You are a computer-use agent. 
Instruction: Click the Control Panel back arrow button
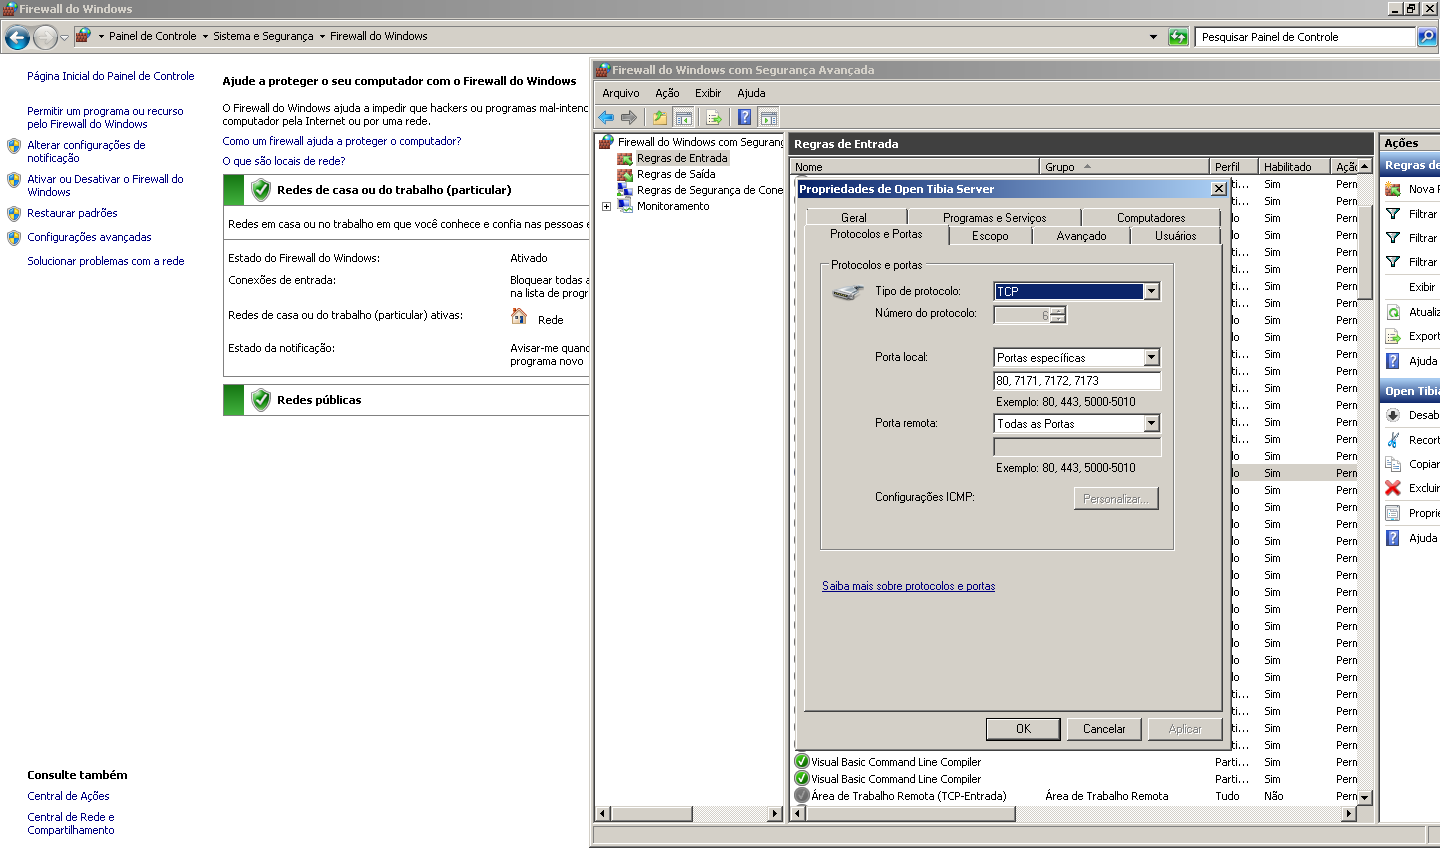tap(17, 38)
